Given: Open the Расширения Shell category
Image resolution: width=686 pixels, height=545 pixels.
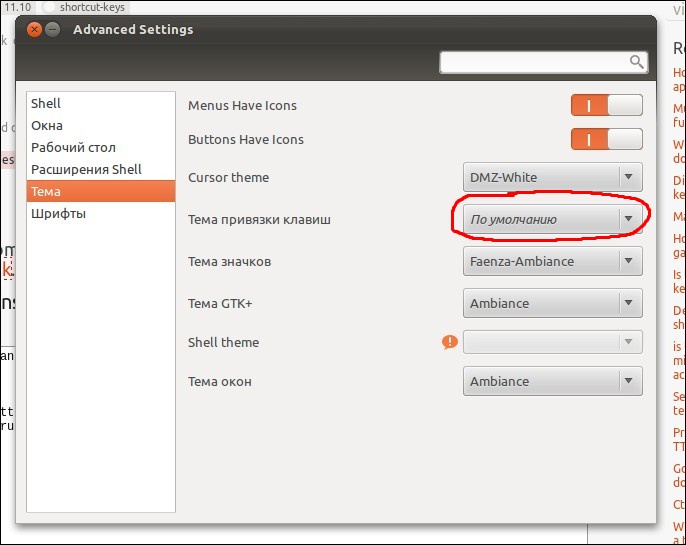Looking at the screenshot, I should click(86, 169).
